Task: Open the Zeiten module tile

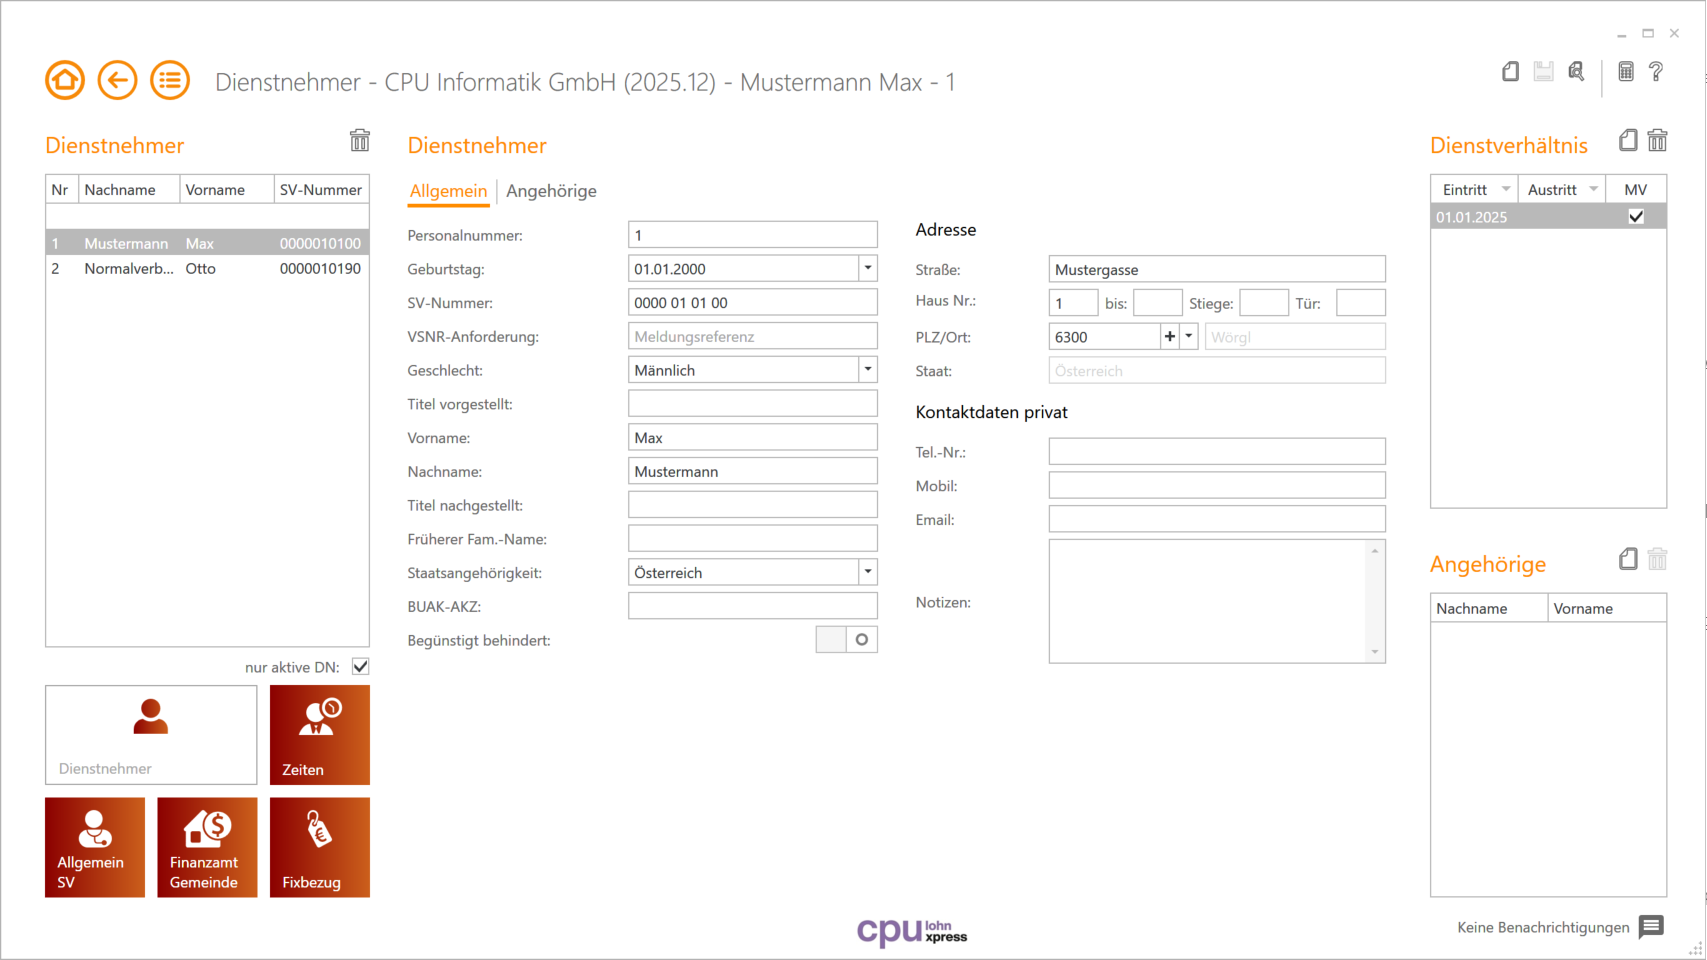Action: click(x=319, y=734)
